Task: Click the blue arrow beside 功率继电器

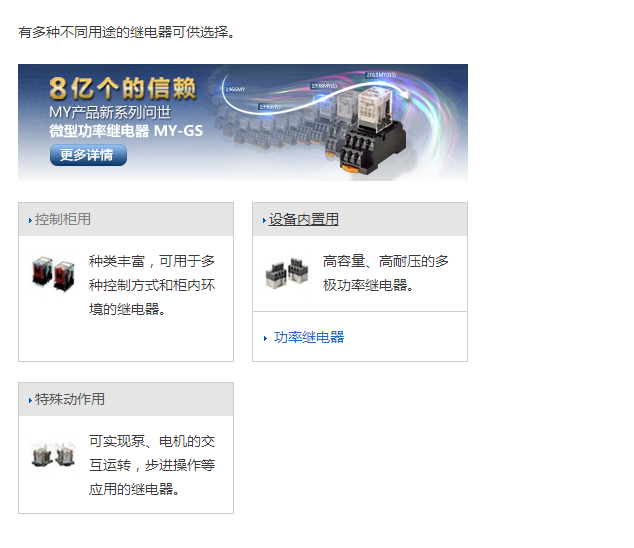Action: point(265,338)
